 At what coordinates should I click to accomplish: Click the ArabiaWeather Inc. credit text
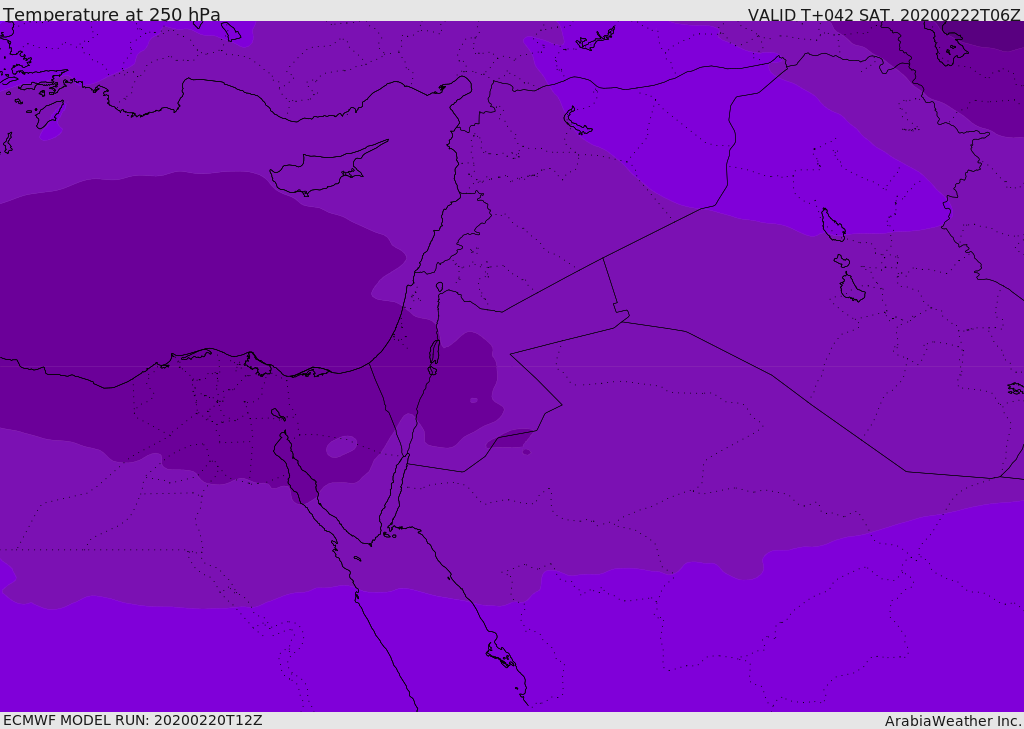953,721
